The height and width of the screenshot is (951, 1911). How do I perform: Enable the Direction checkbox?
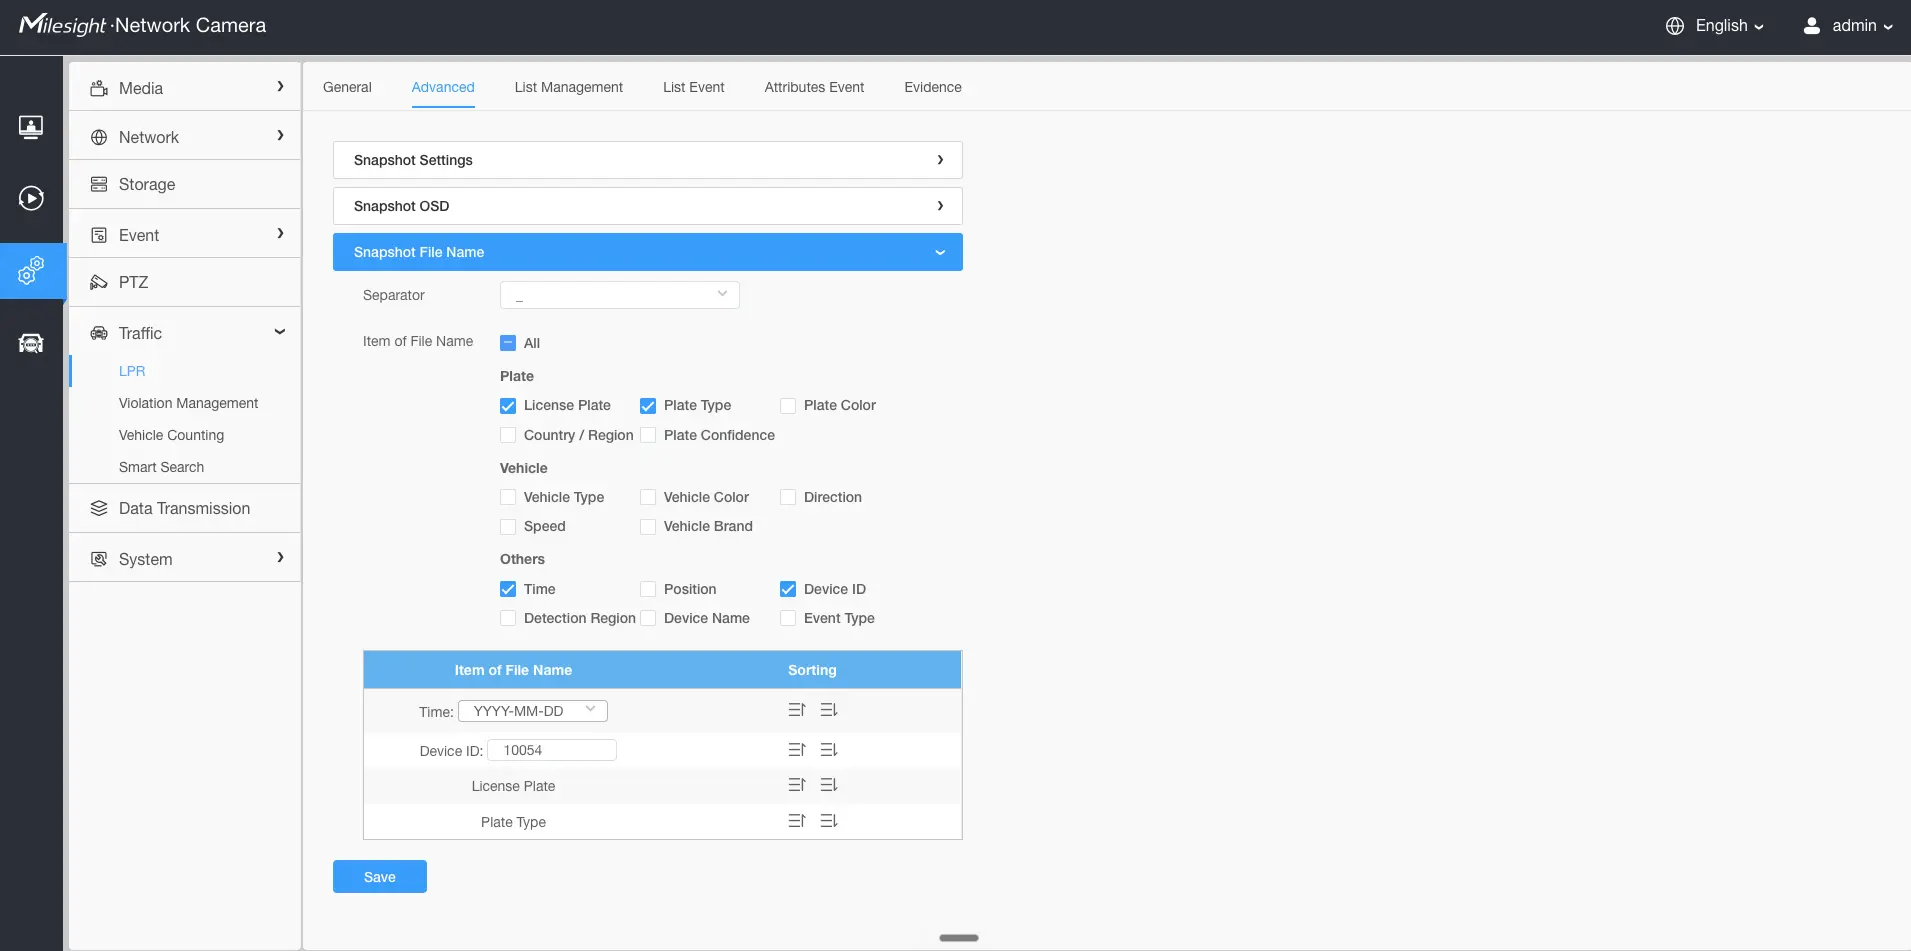(788, 497)
